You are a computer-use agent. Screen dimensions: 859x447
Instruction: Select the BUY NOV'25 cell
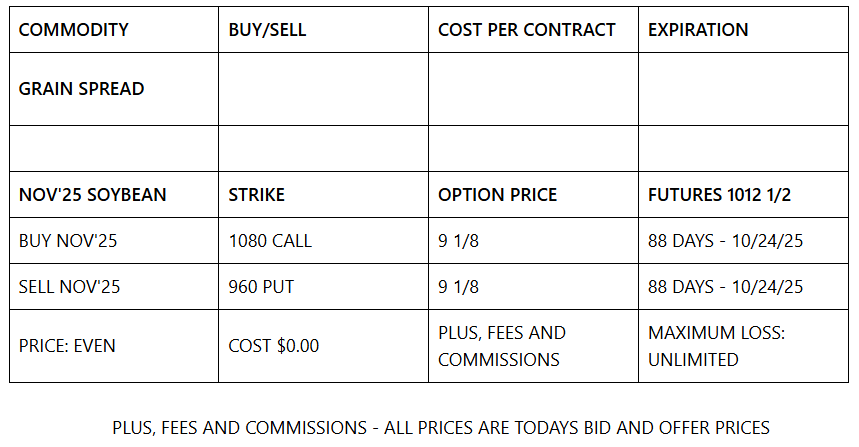tap(114, 240)
